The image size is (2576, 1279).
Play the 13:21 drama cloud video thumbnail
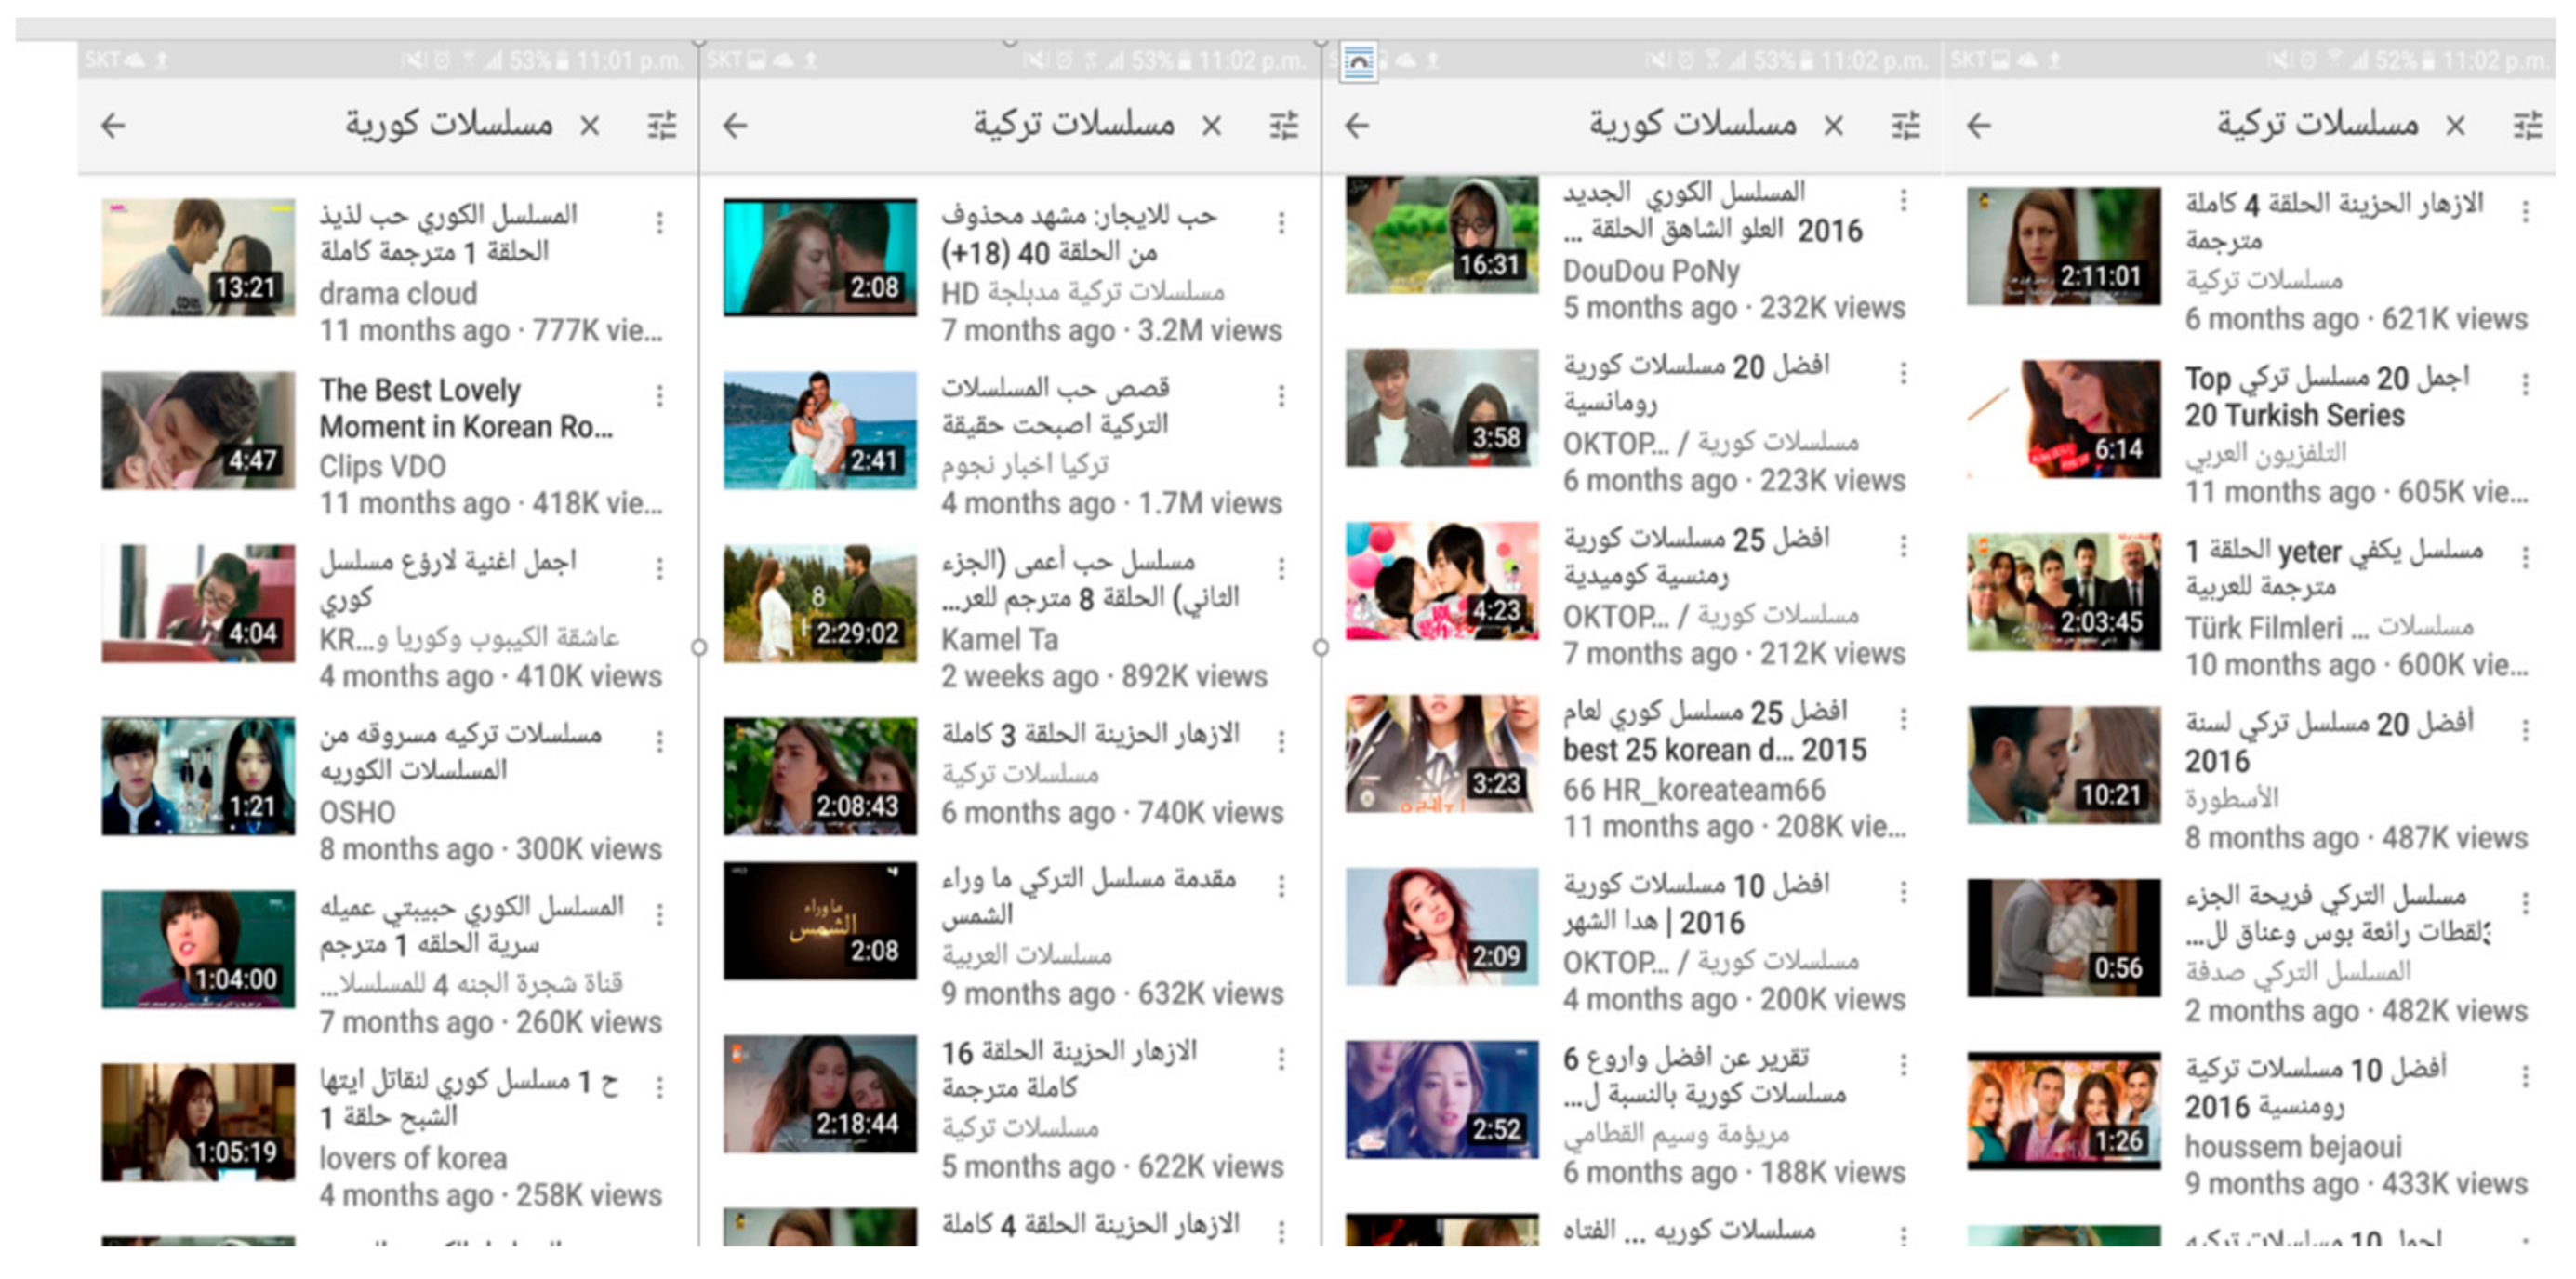click(x=199, y=258)
